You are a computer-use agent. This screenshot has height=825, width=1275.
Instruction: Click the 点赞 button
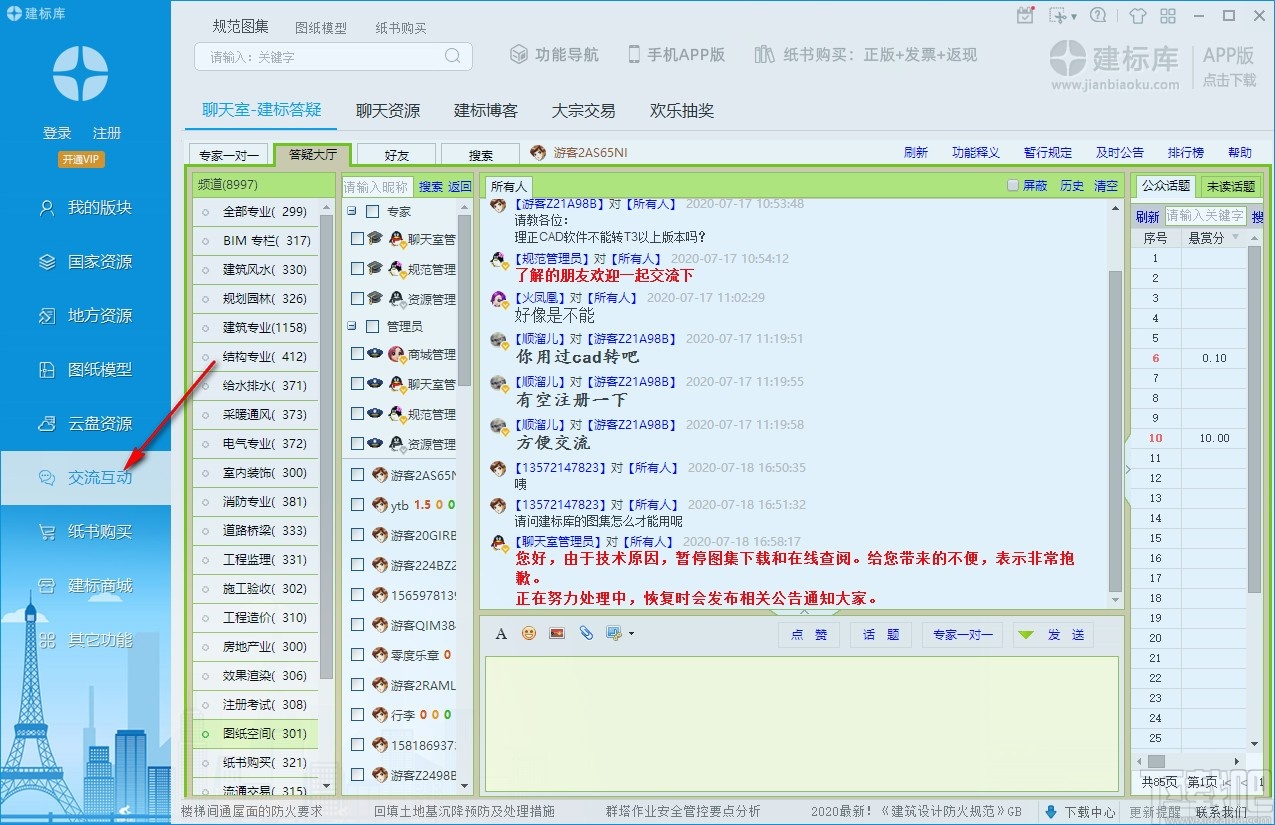click(x=809, y=635)
